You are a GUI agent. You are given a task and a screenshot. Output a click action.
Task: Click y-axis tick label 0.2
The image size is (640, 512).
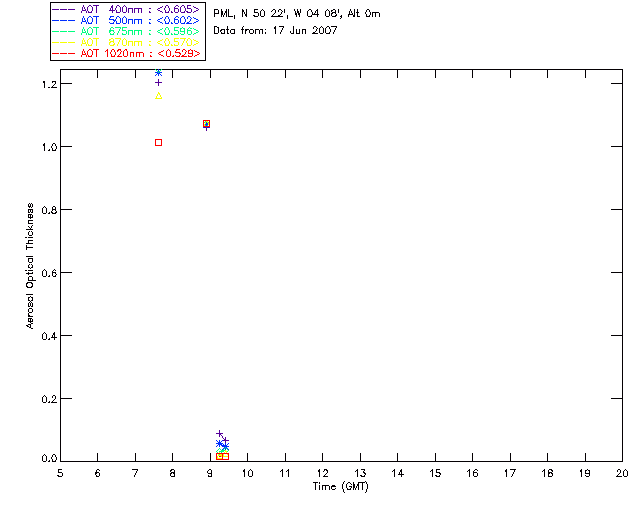click(49, 399)
